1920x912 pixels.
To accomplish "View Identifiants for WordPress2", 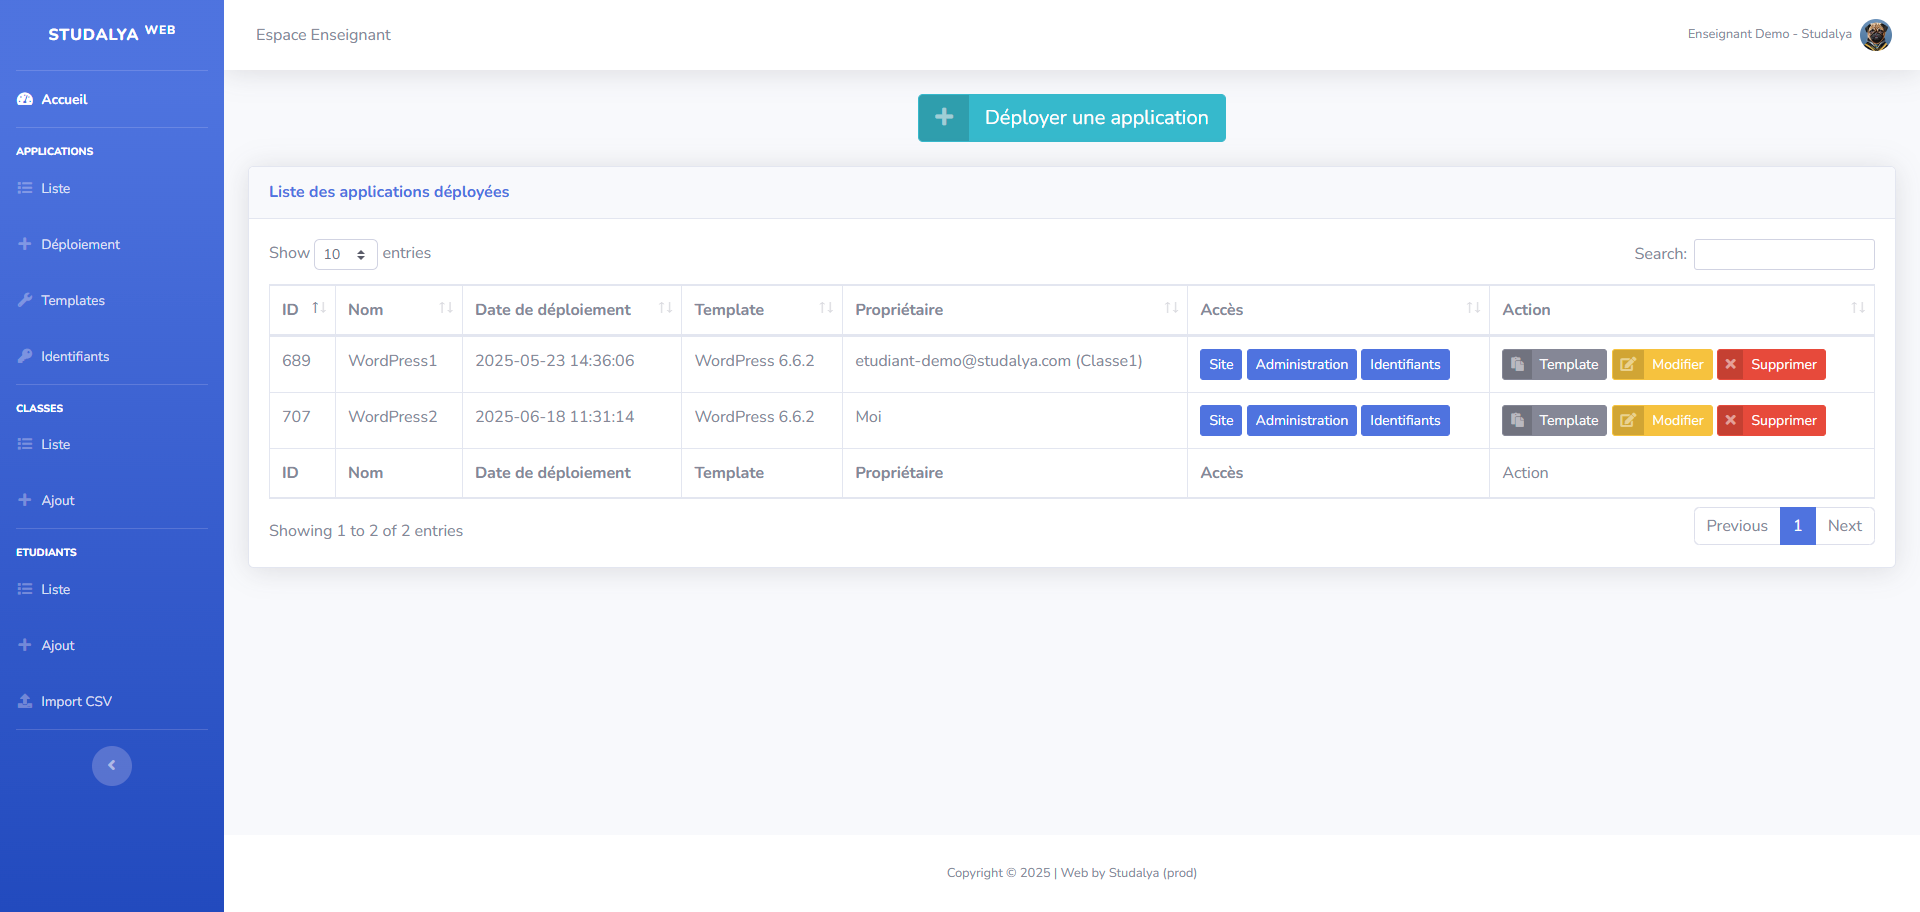I will coord(1405,421).
